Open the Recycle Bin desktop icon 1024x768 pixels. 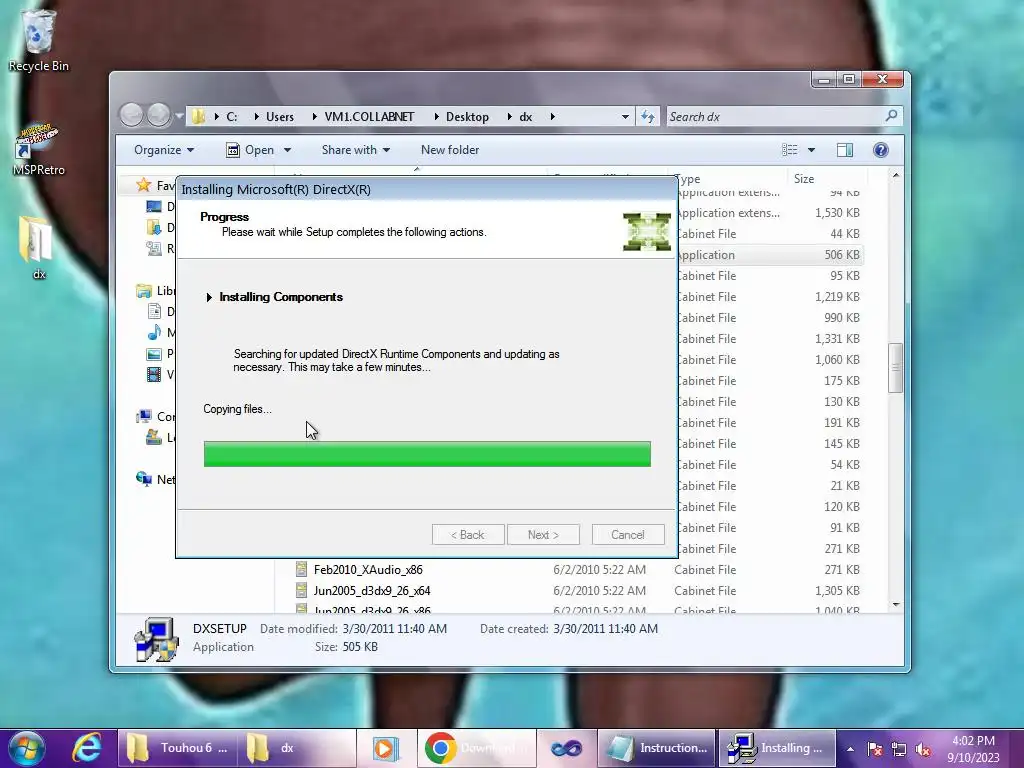pyautogui.click(x=38, y=40)
